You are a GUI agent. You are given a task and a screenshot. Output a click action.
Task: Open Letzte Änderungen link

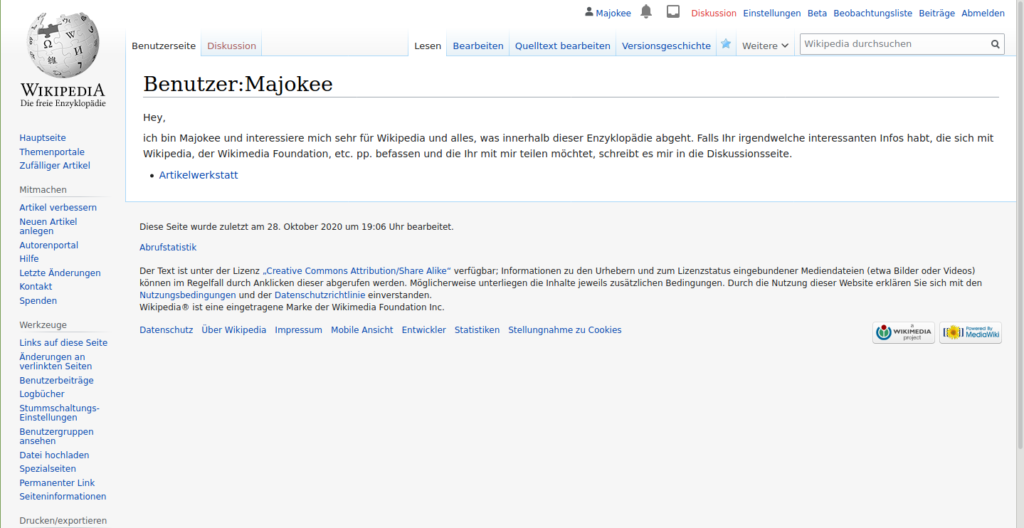coord(60,272)
